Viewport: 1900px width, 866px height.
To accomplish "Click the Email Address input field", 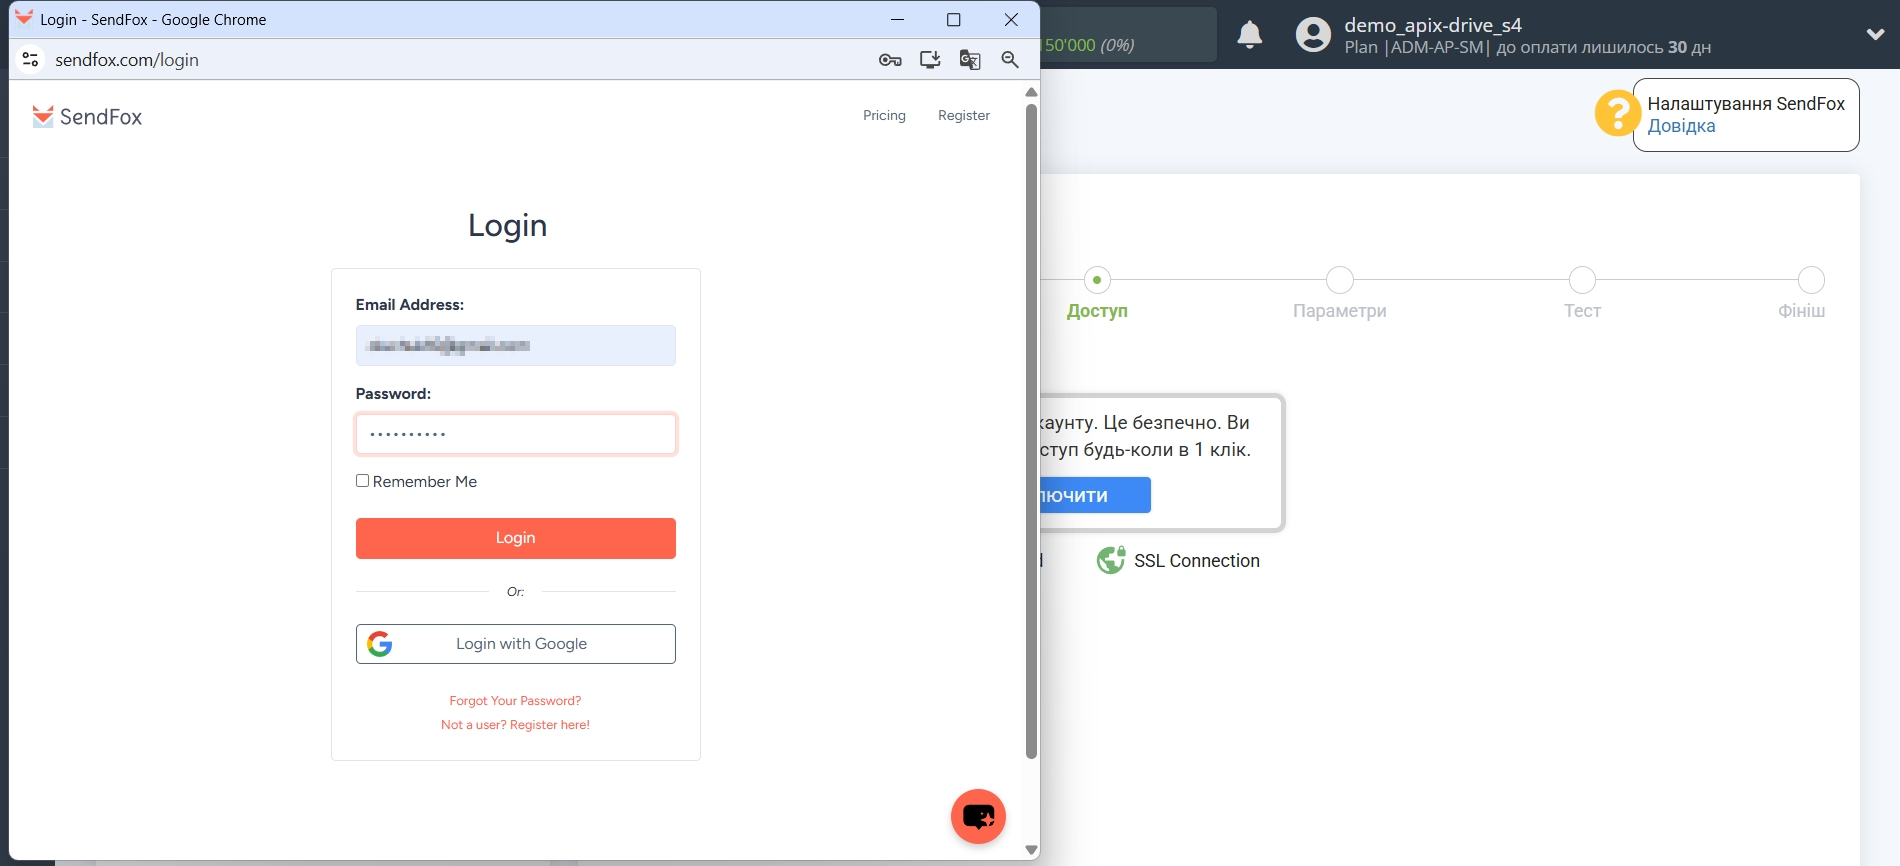I will [516, 345].
